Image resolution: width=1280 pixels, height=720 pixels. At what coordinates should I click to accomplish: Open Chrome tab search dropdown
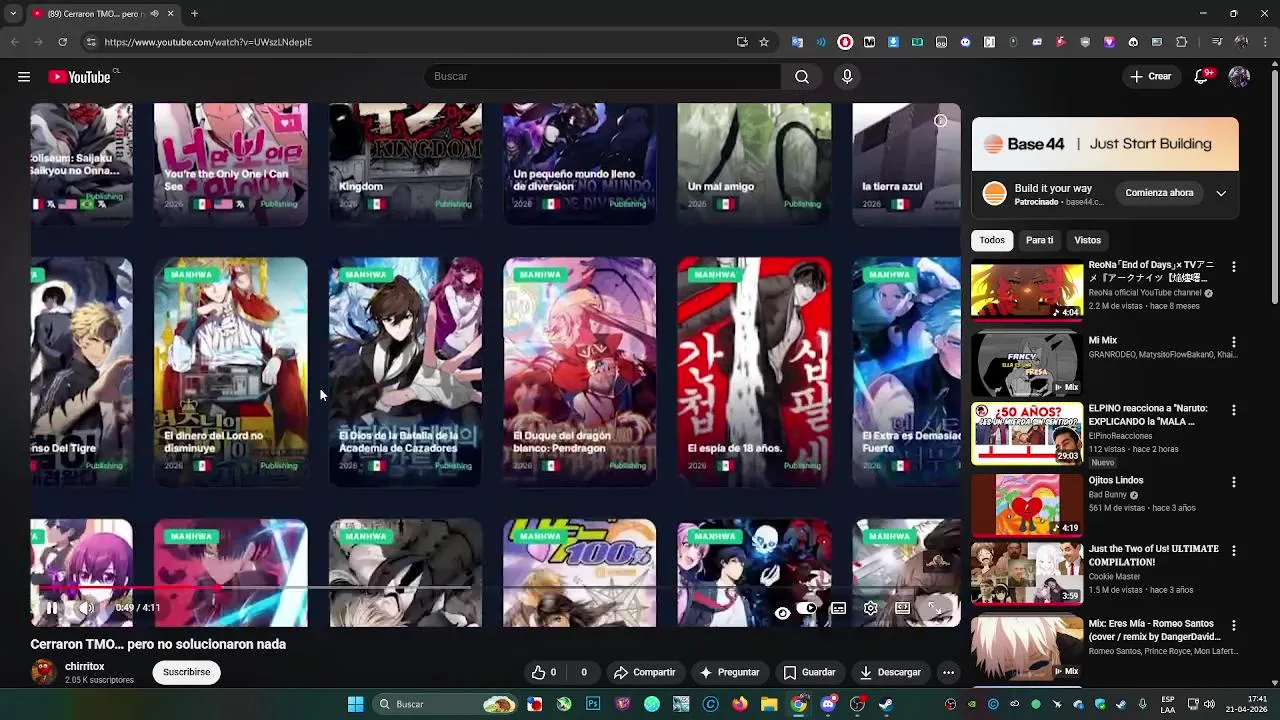[x=14, y=14]
